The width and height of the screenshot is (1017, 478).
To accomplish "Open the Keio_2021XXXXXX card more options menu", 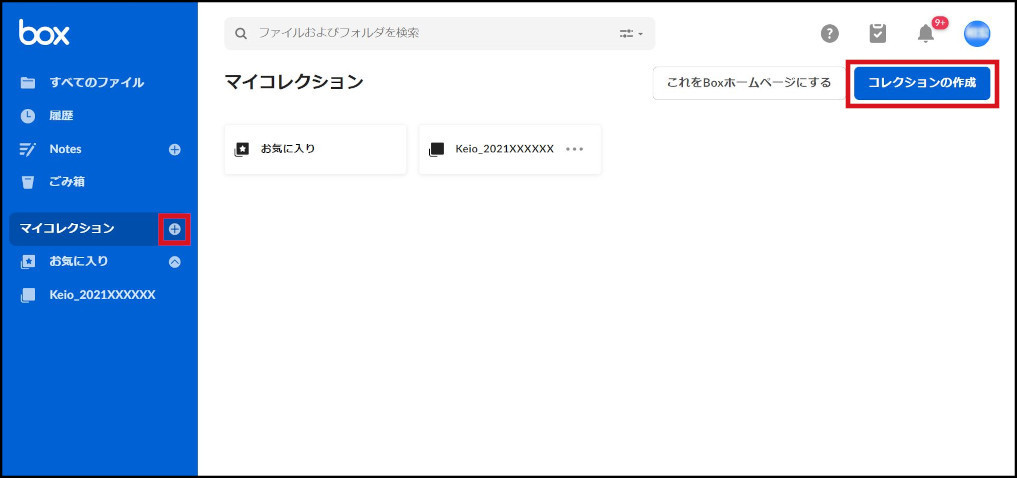I will pos(574,149).
